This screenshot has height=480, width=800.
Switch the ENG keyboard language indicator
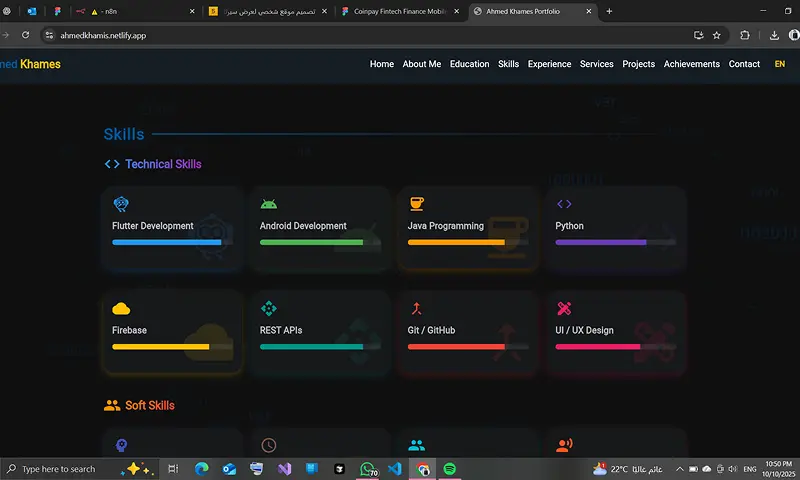pyautogui.click(x=749, y=469)
